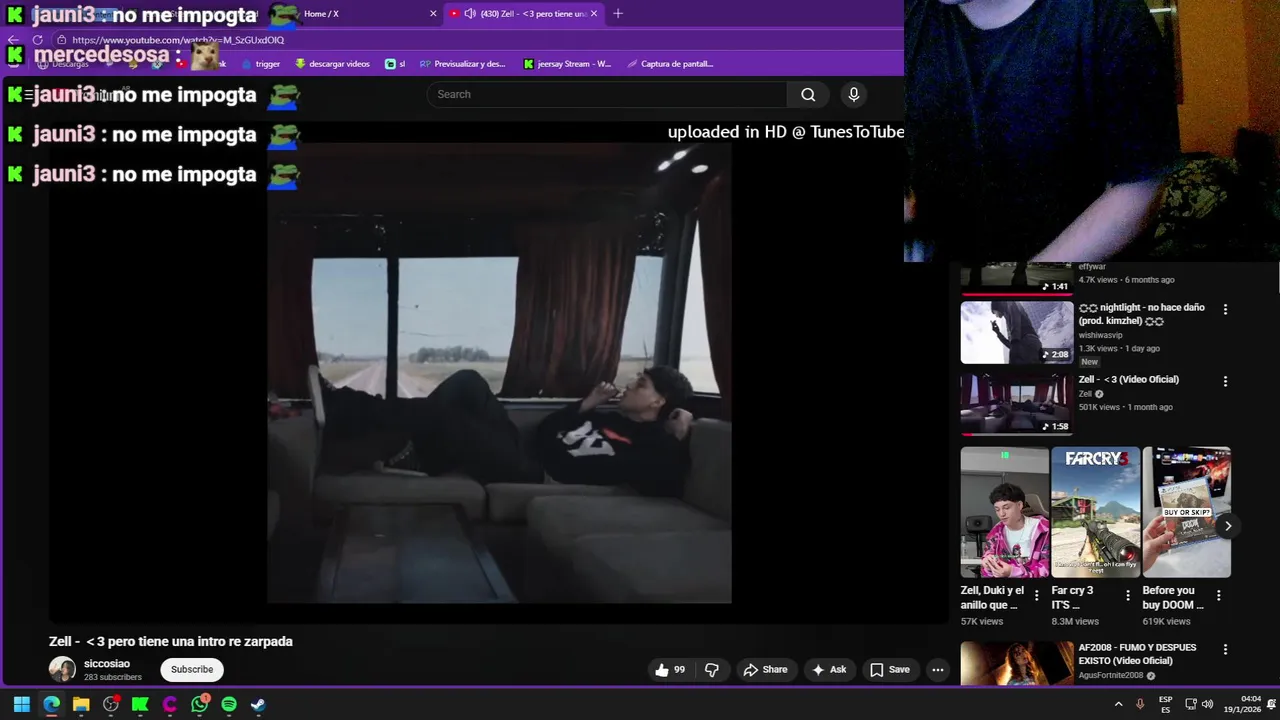
Task: Open Spotify from taskbar
Action: tap(229, 704)
